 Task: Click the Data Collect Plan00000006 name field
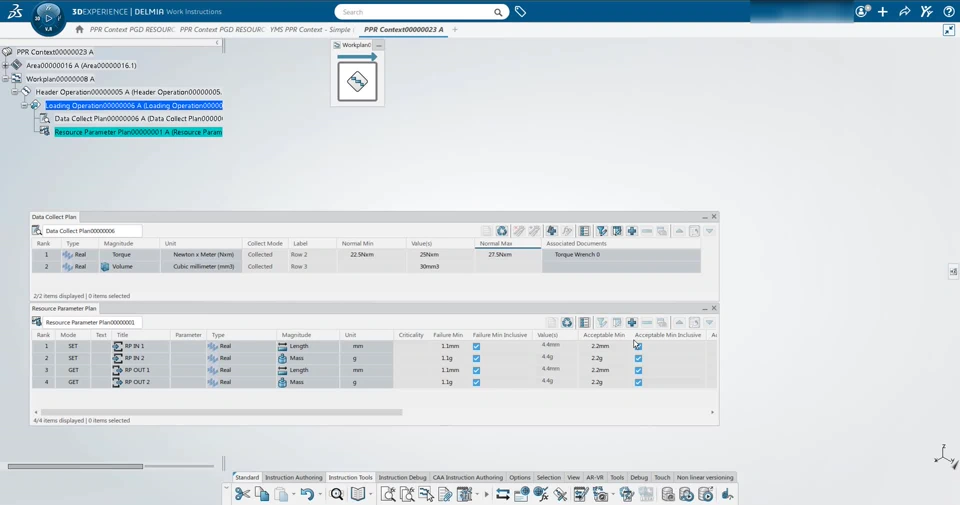point(92,231)
